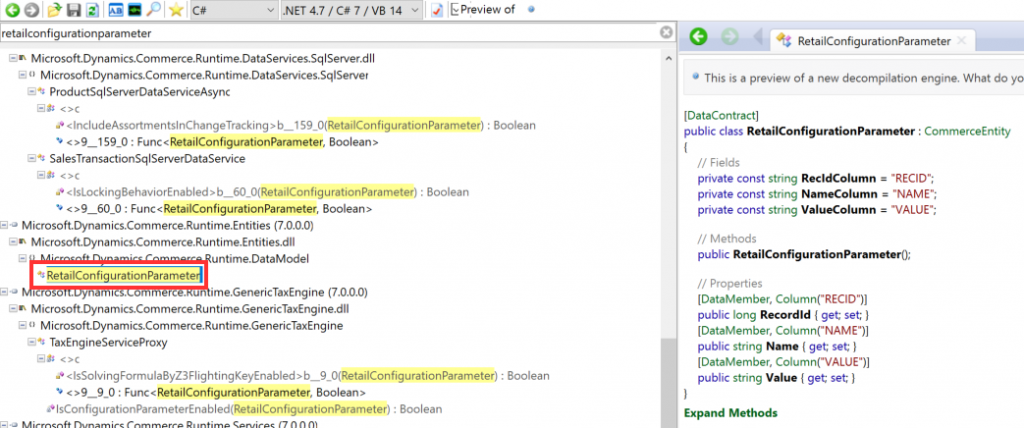Toggle the Preview of checkbox
1024x428 pixels.
pos(455,9)
